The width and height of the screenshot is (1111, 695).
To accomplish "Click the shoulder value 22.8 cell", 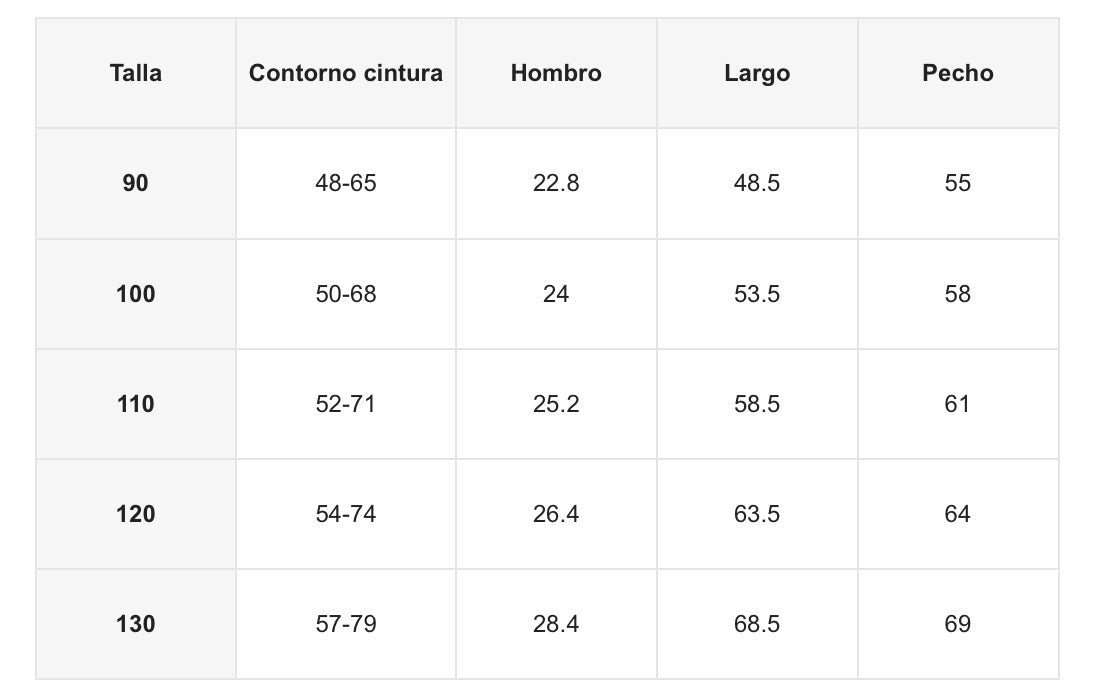I will coord(556,183).
